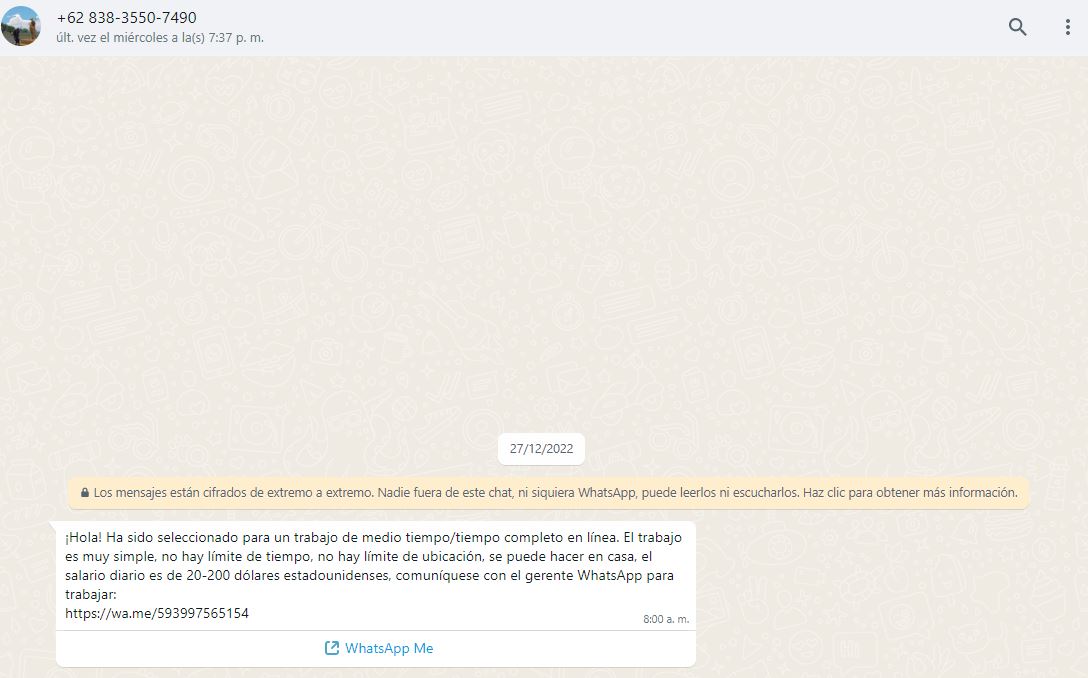Open the search in chat magnifier icon
This screenshot has height=678, width=1088.
coord(1017,27)
